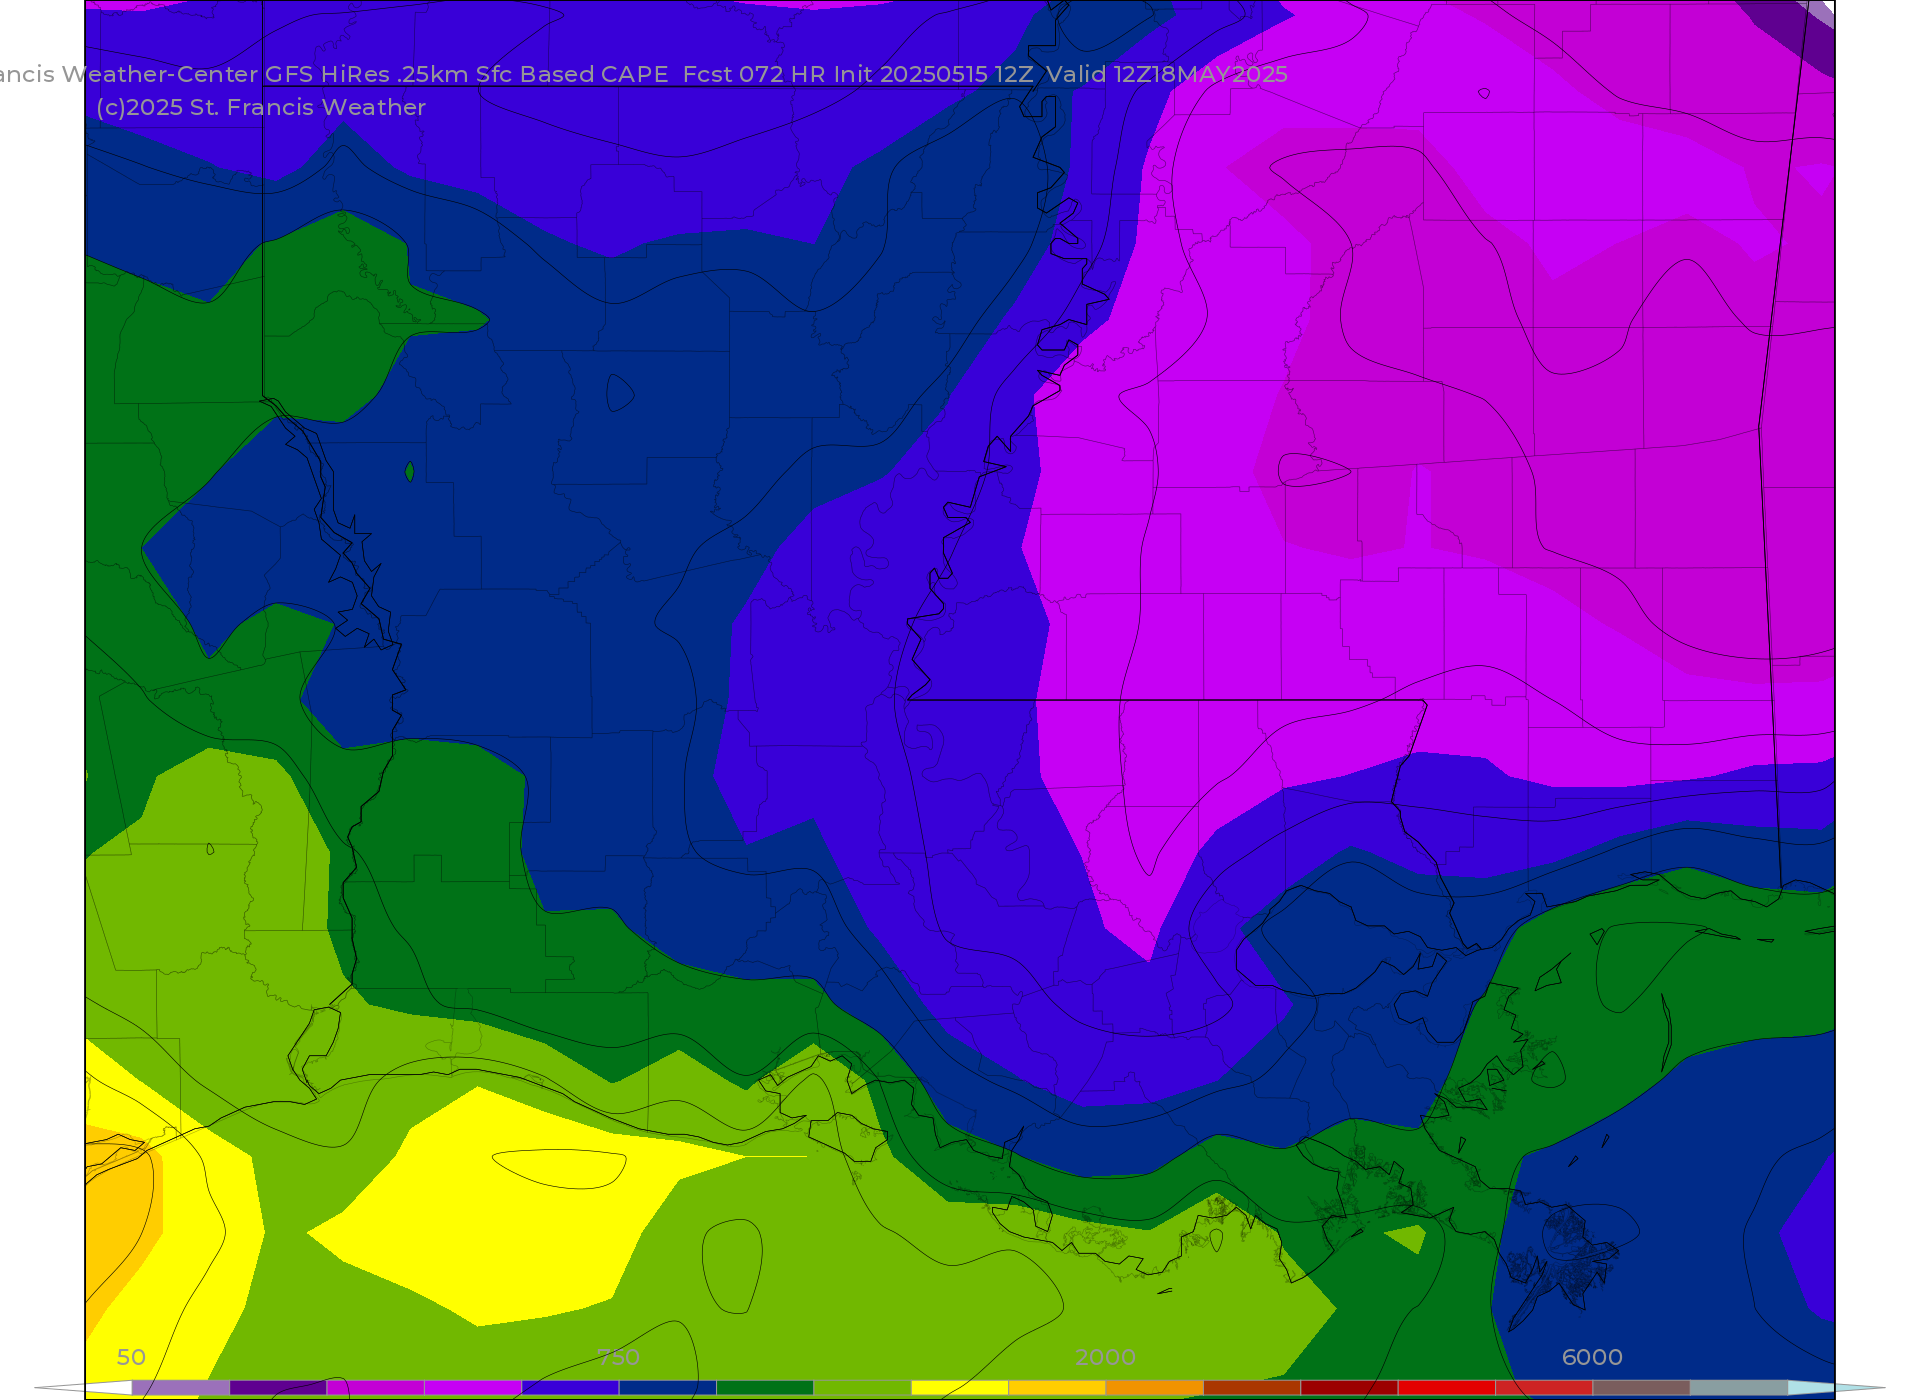Click the GFS HiRes Sfc Based CAPE title
The width and height of the screenshot is (1920, 1400).
tap(466, 74)
